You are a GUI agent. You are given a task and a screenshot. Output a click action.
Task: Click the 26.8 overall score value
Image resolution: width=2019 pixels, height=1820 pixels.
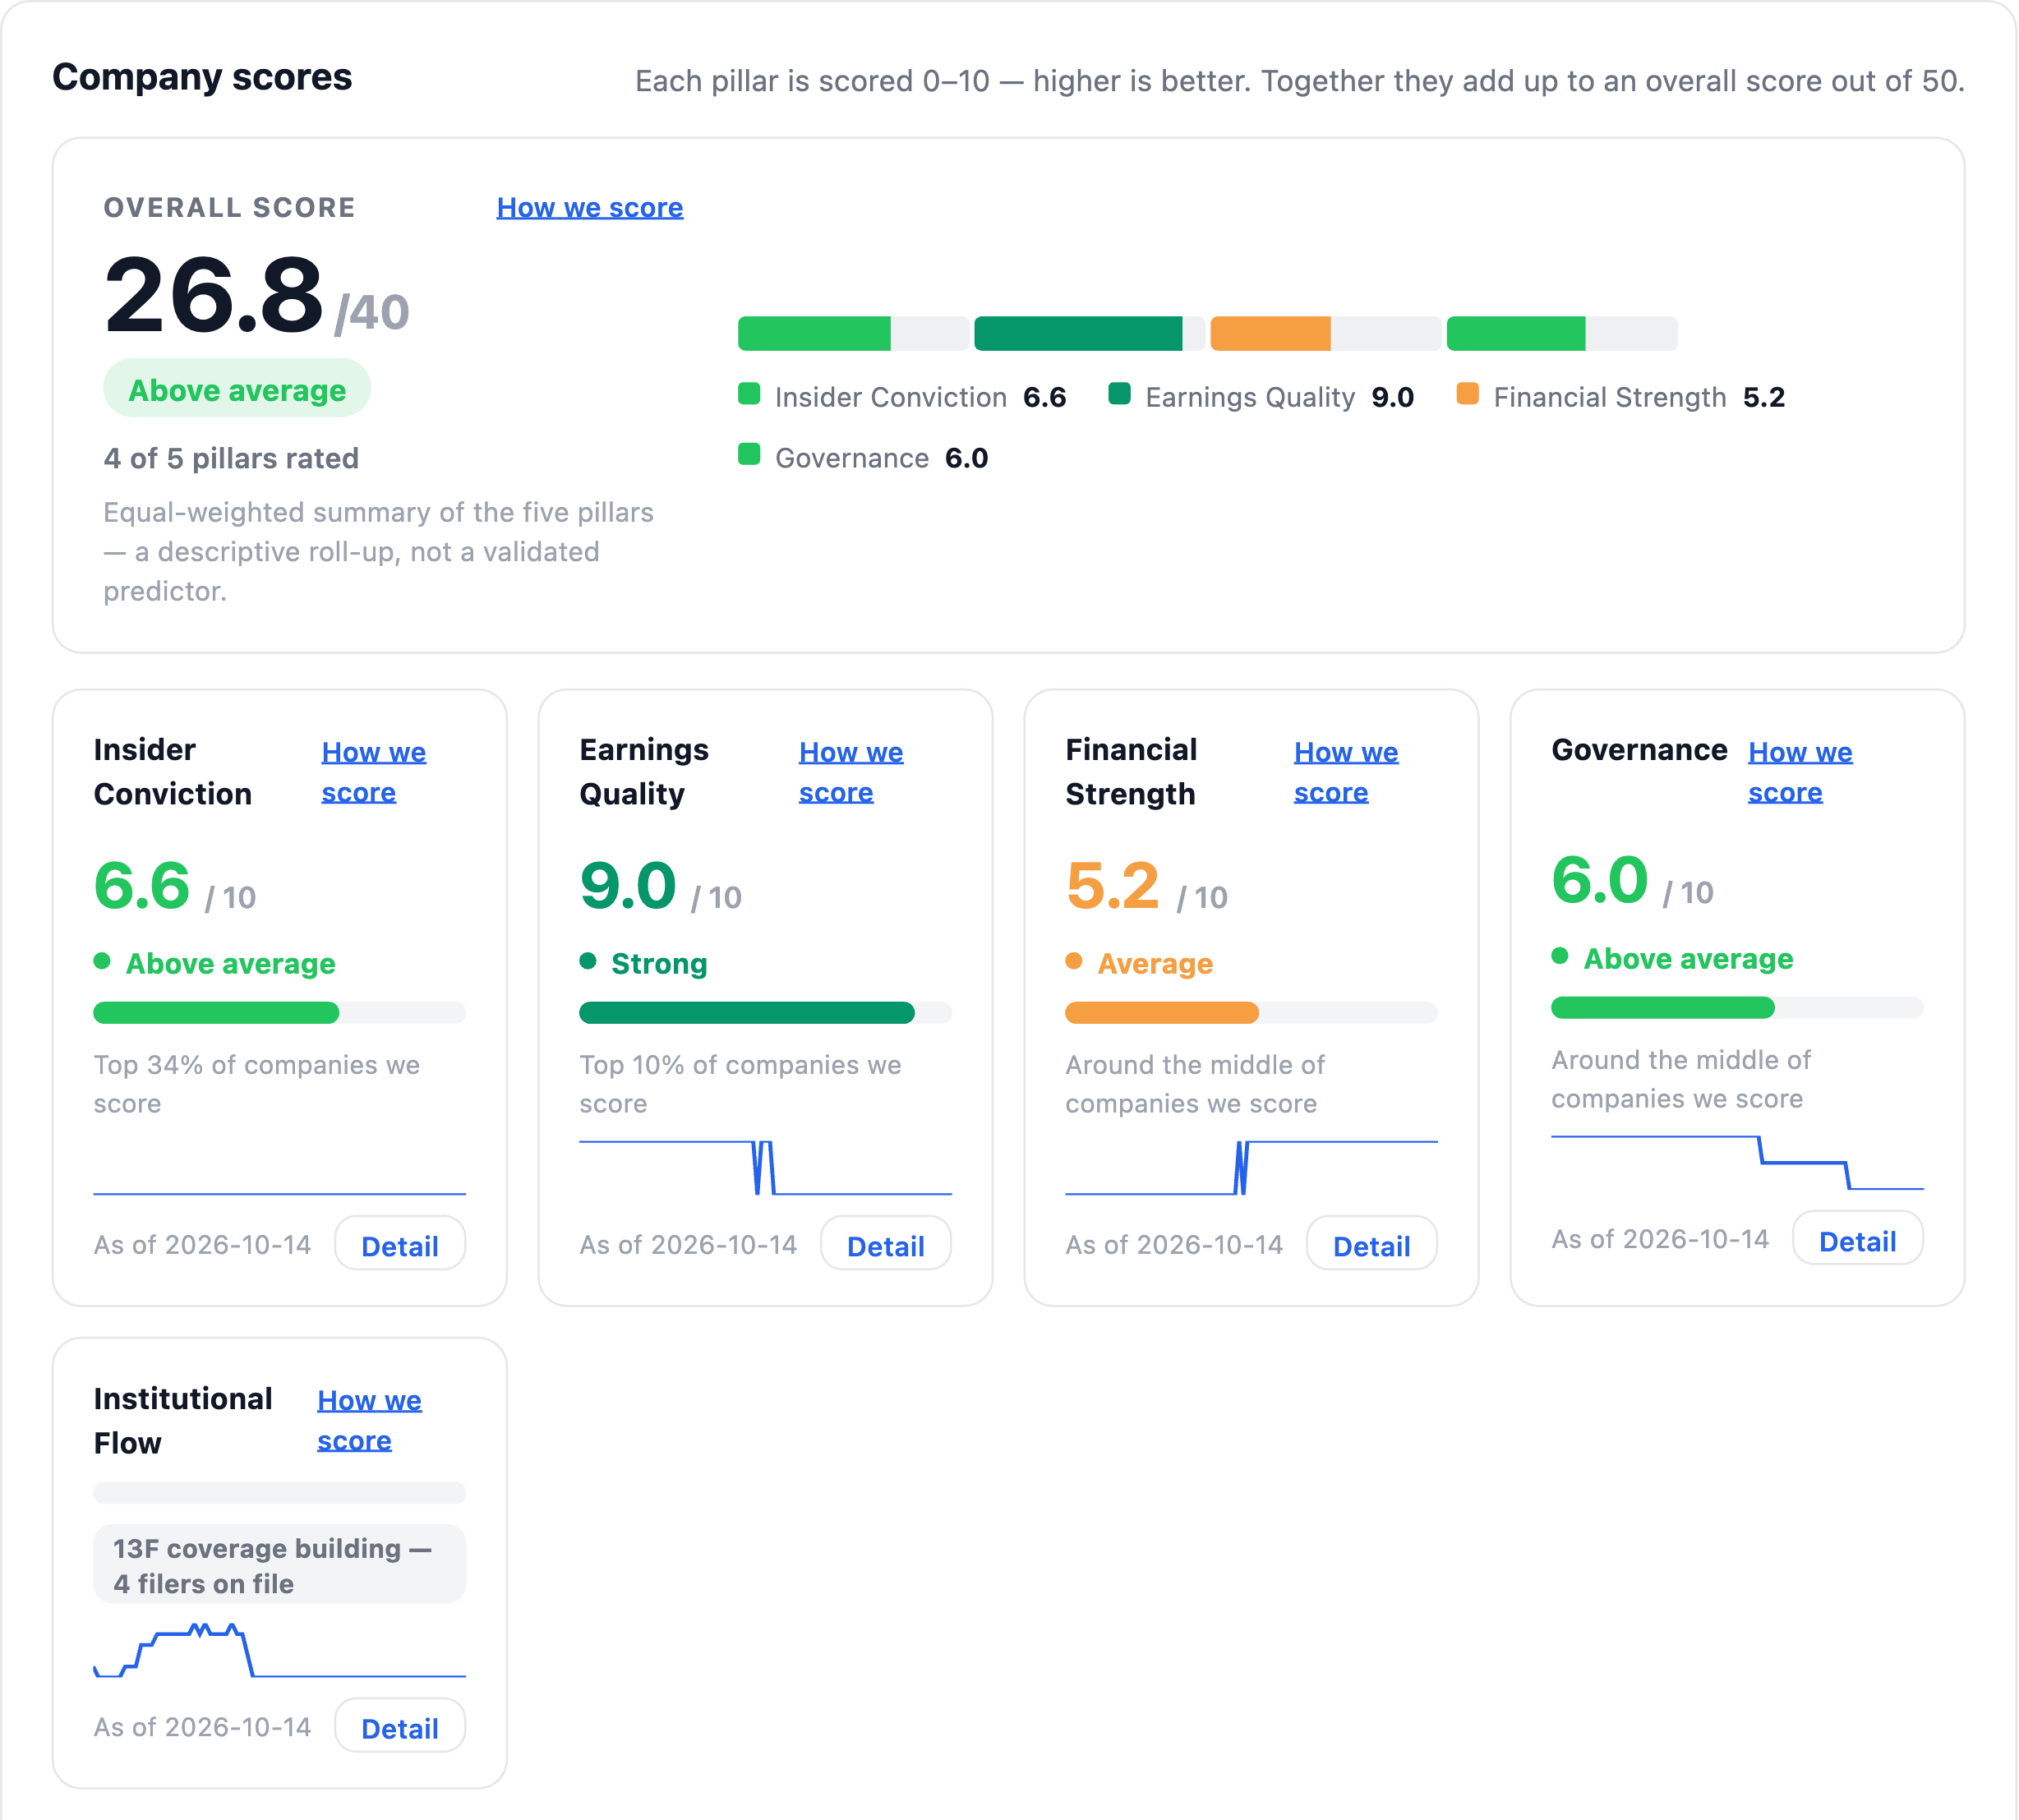[214, 296]
